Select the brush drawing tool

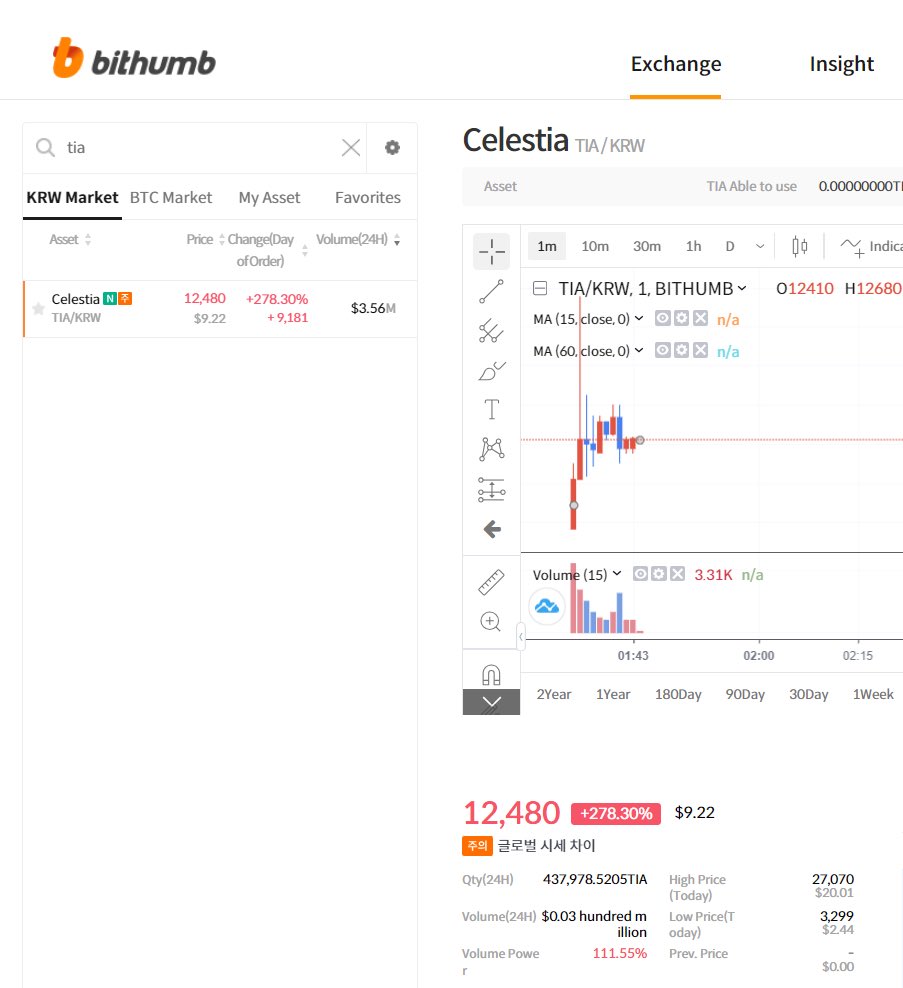coord(491,372)
